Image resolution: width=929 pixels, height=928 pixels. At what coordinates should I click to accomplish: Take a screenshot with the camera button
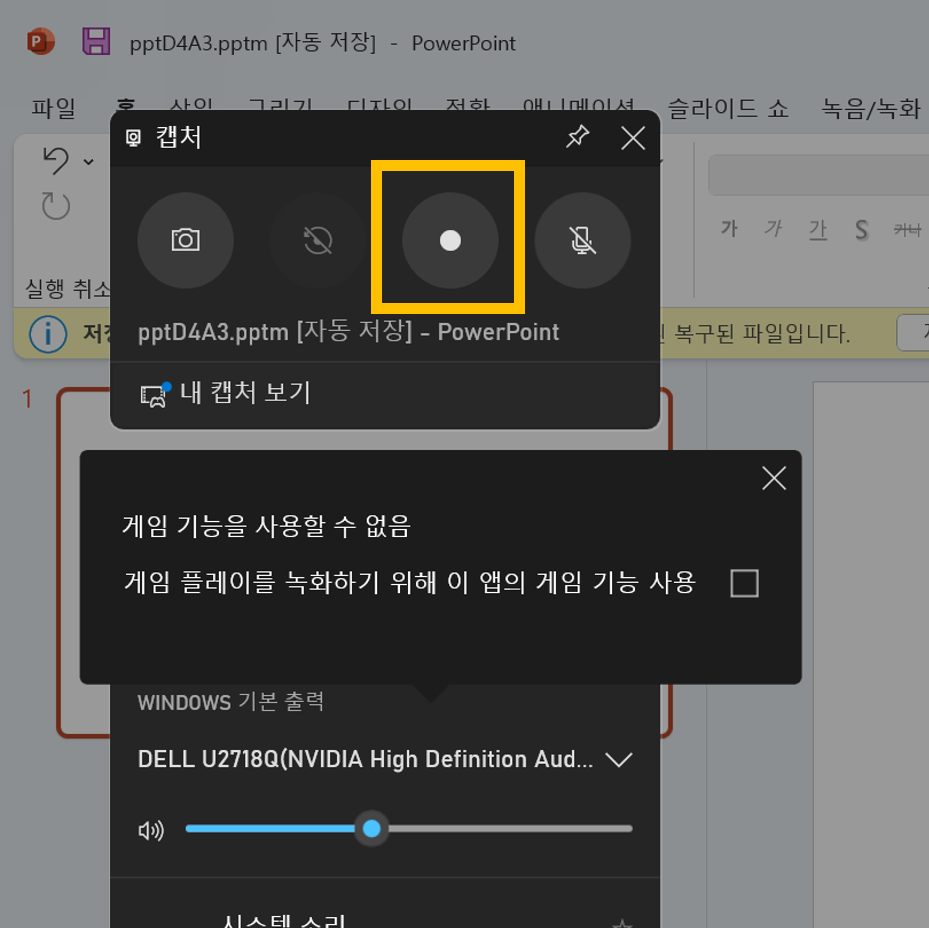[x=185, y=240]
